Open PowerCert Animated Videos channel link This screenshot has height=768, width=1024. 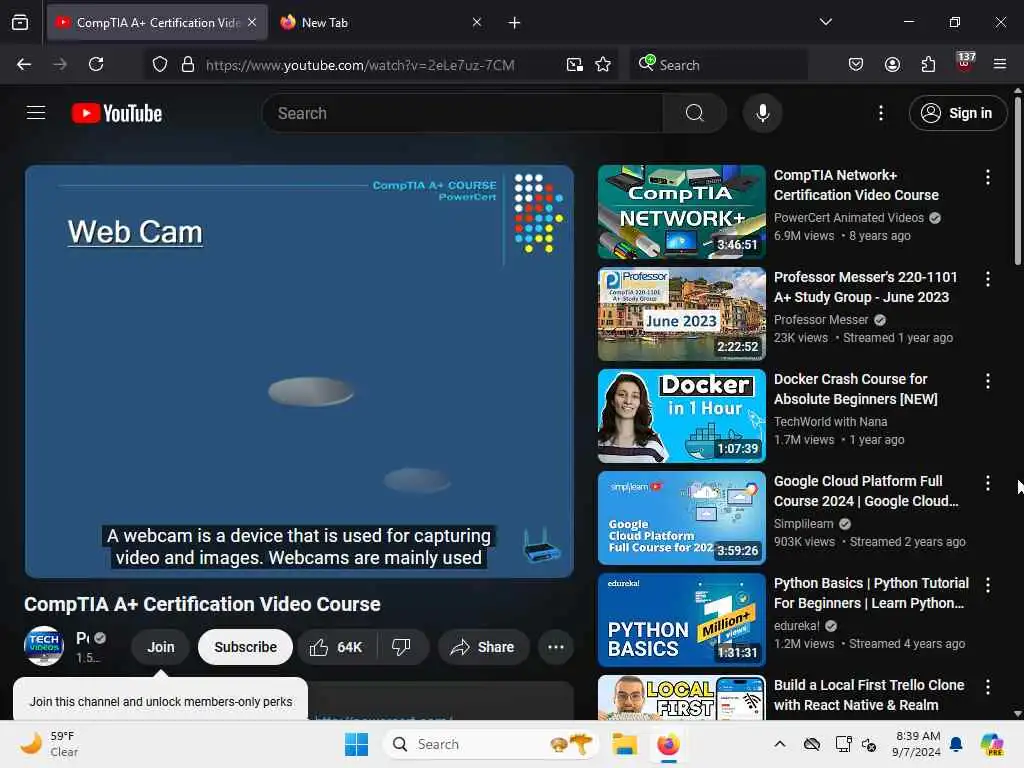848,217
